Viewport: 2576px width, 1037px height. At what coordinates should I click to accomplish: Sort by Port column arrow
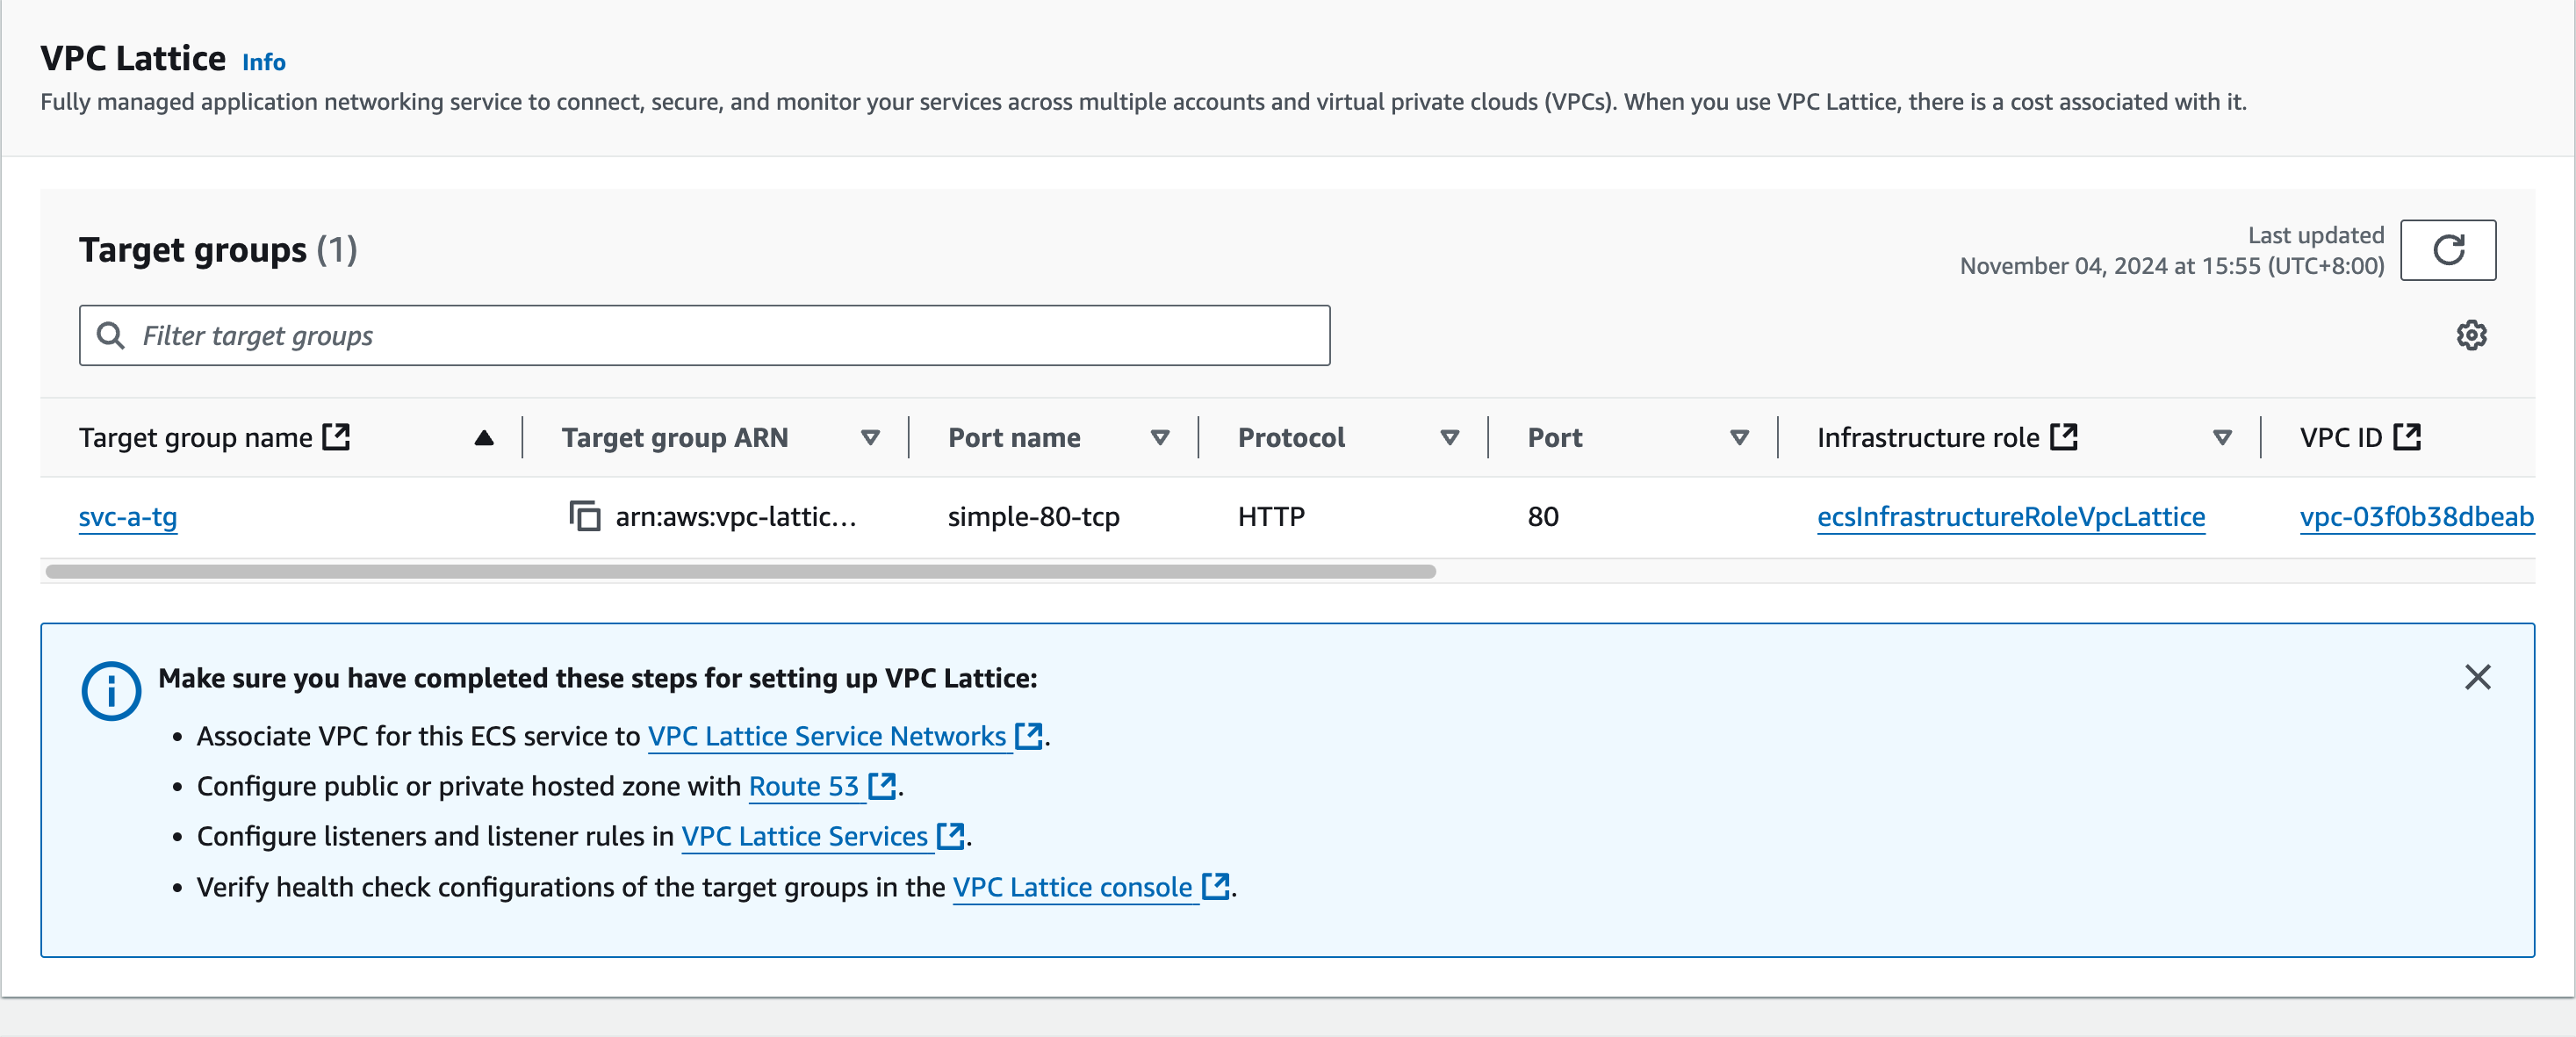pos(1739,438)
